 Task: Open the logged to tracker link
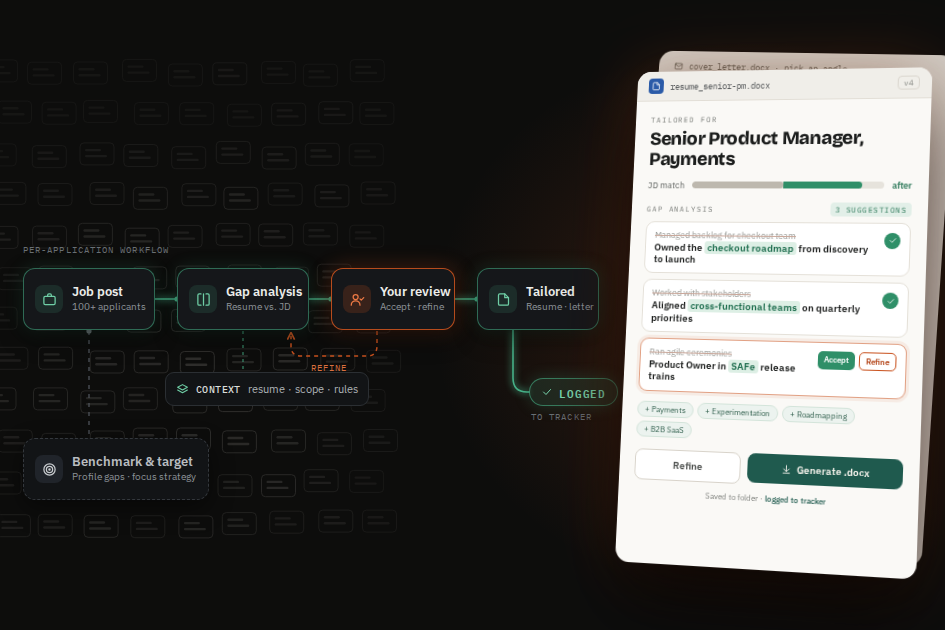[x=795, y=500]
